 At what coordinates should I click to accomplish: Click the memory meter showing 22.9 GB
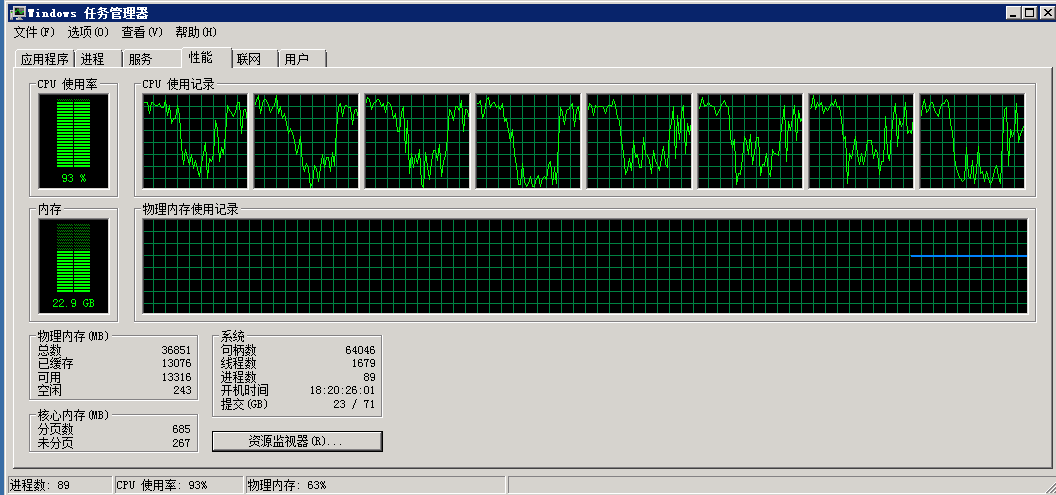tap(73, 266)
